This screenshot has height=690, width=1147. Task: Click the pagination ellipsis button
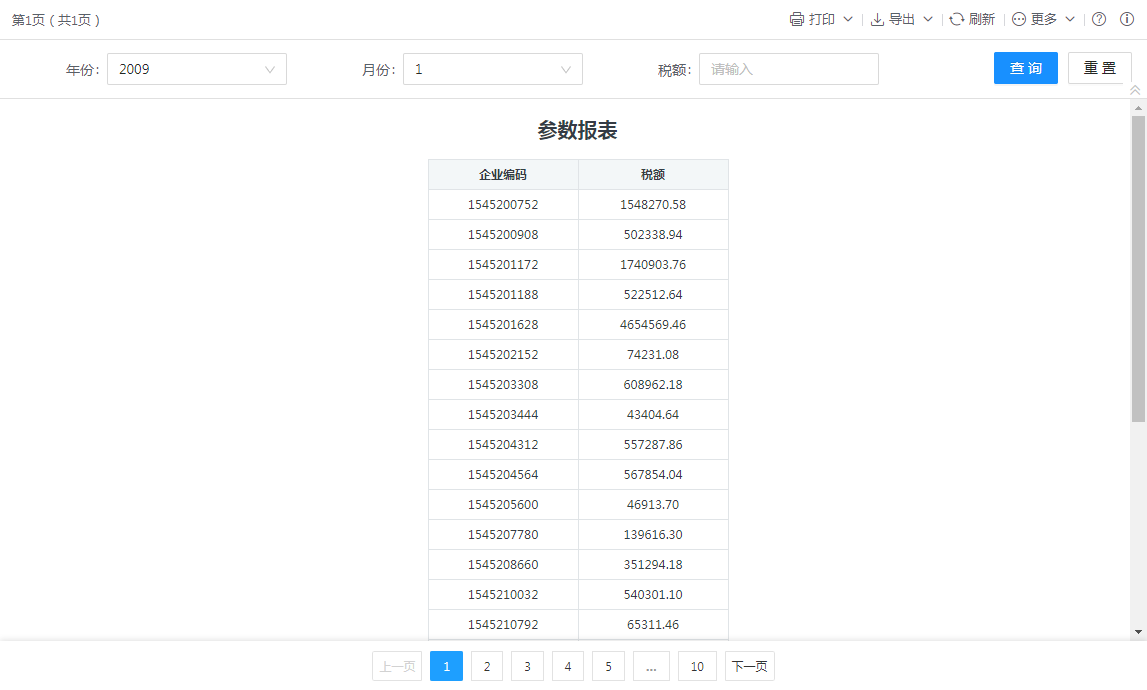click(651, 666)
